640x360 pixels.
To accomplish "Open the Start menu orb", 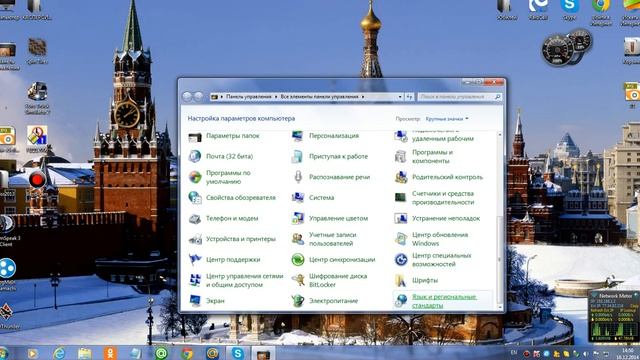I will 3,353.
